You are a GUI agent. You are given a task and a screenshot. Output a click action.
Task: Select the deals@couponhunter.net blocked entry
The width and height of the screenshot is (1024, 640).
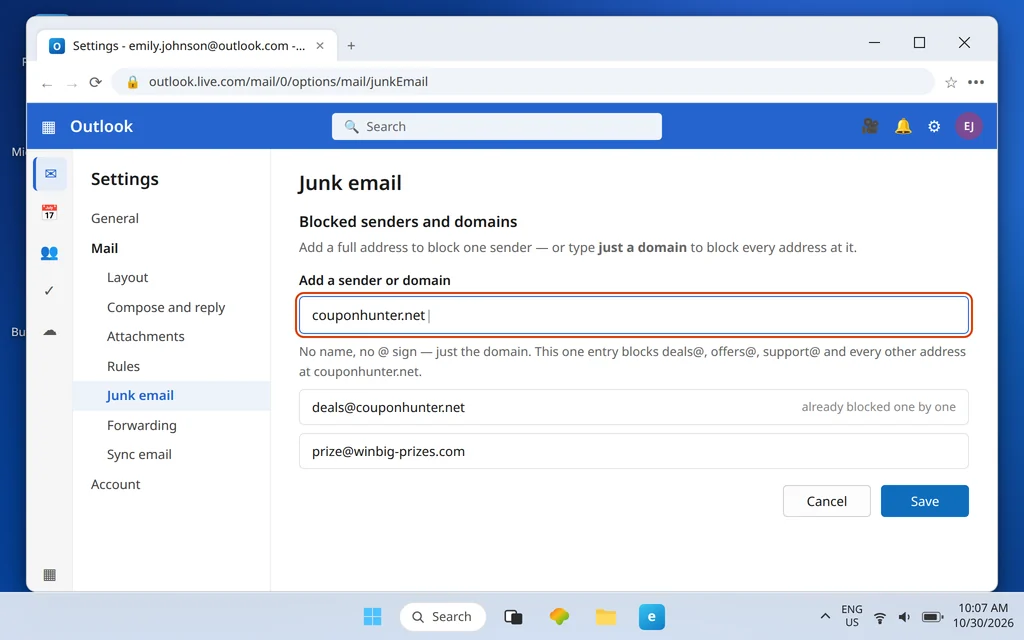click(633, 407)
